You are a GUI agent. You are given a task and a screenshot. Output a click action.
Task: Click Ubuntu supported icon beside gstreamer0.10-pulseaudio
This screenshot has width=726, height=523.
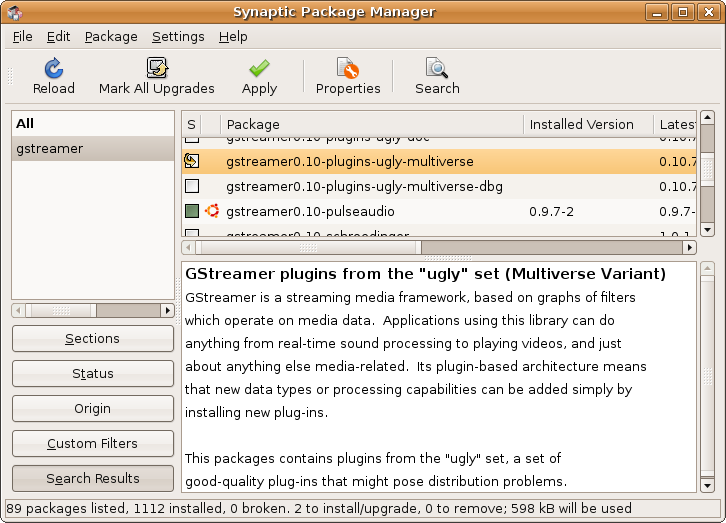click(x=213, y=211)
